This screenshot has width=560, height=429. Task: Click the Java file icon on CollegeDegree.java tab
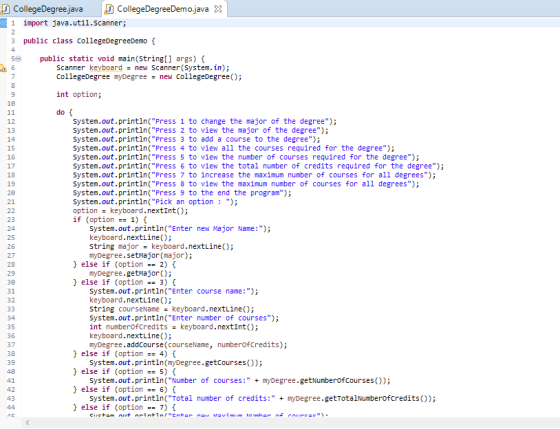[x=5, y=9]
